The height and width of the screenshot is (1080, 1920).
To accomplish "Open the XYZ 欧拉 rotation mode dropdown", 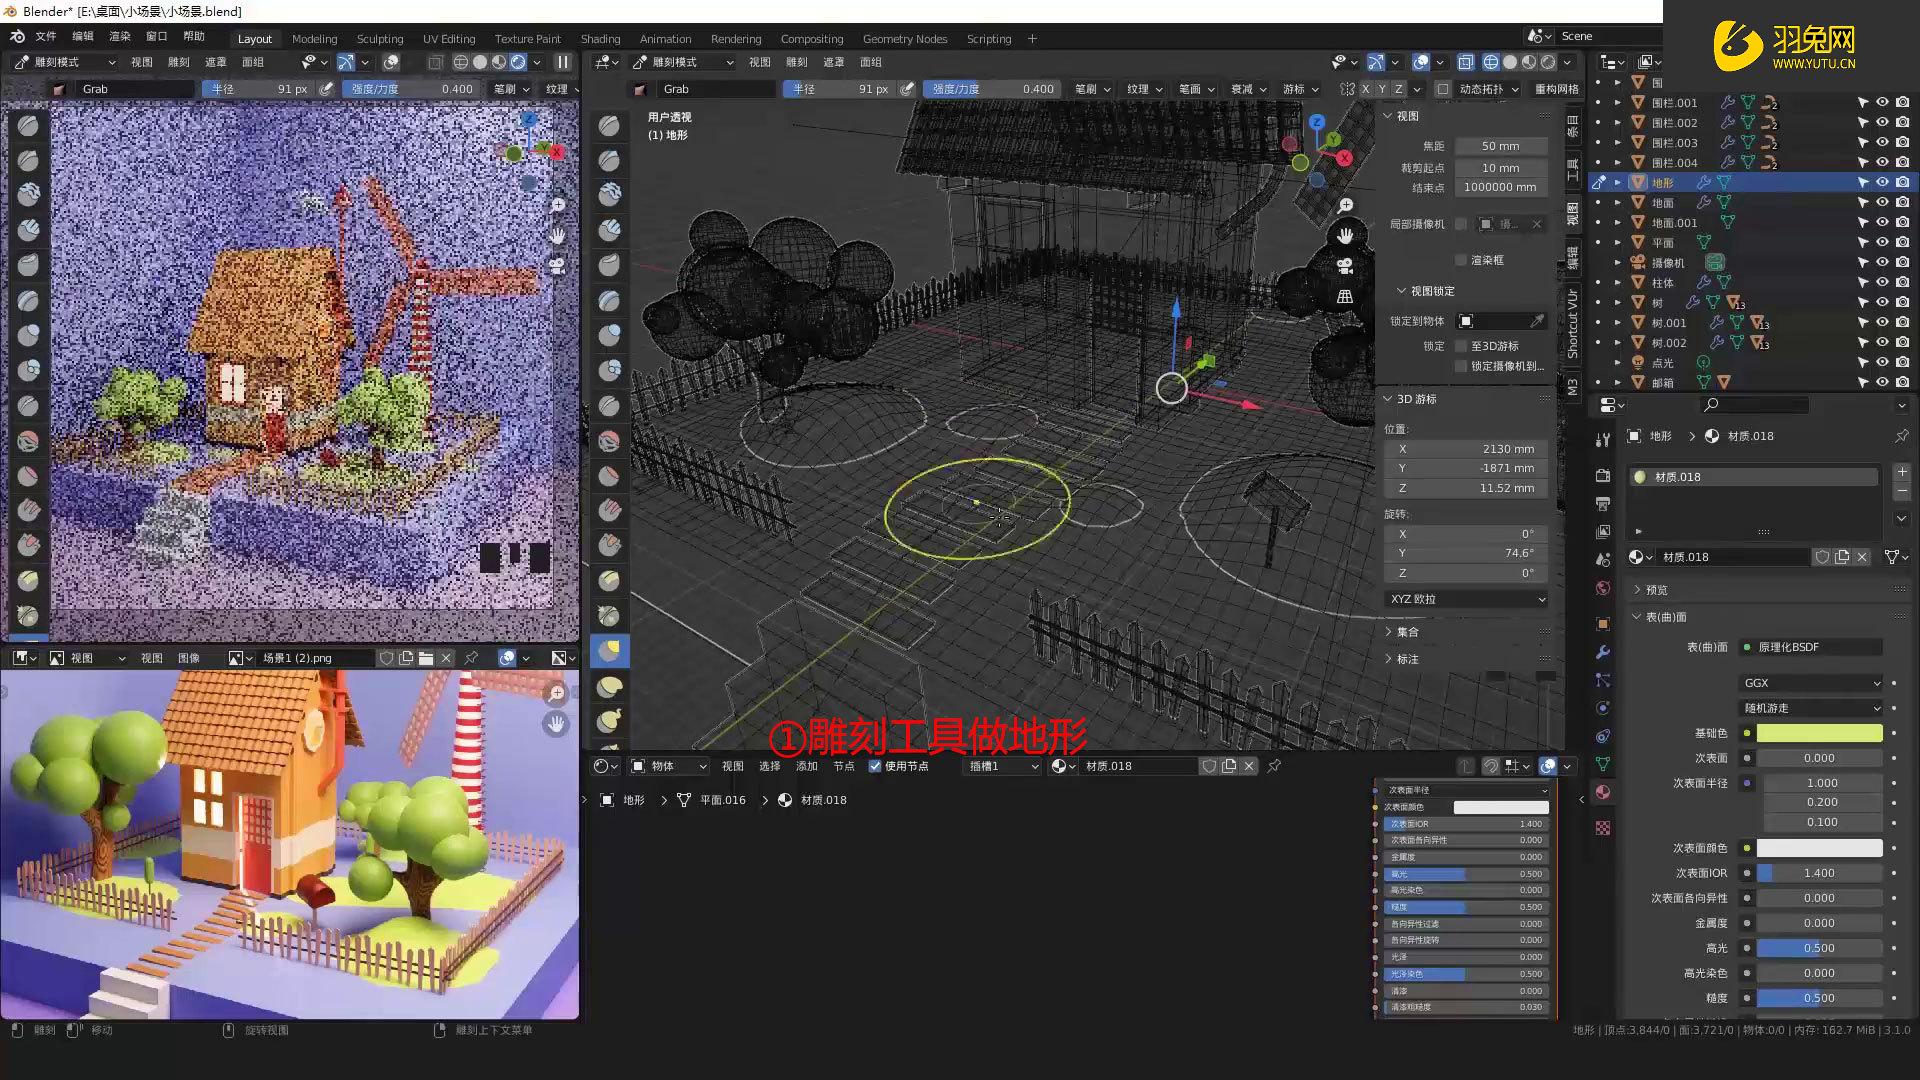I will tap(1467, 599).
